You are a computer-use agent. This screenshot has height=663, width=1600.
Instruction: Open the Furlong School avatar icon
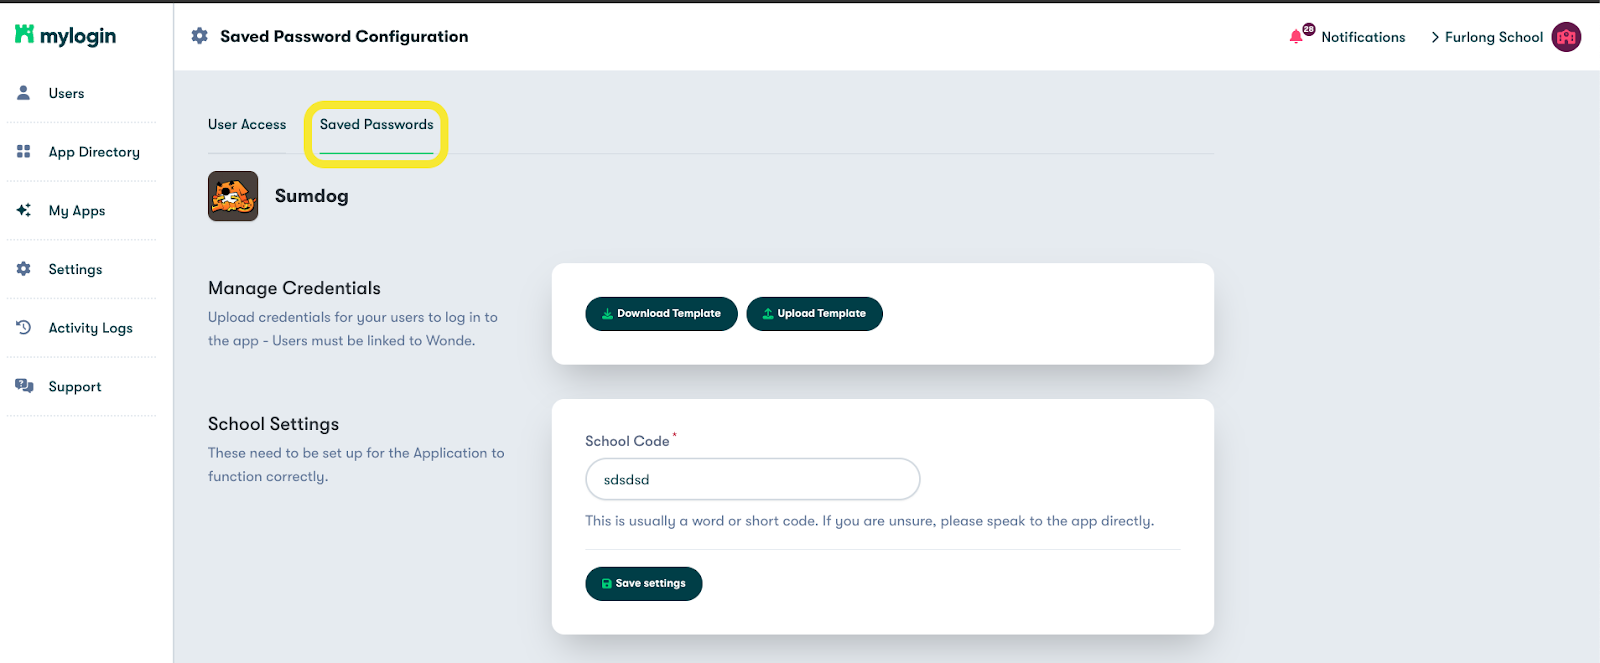[1566, 37]
